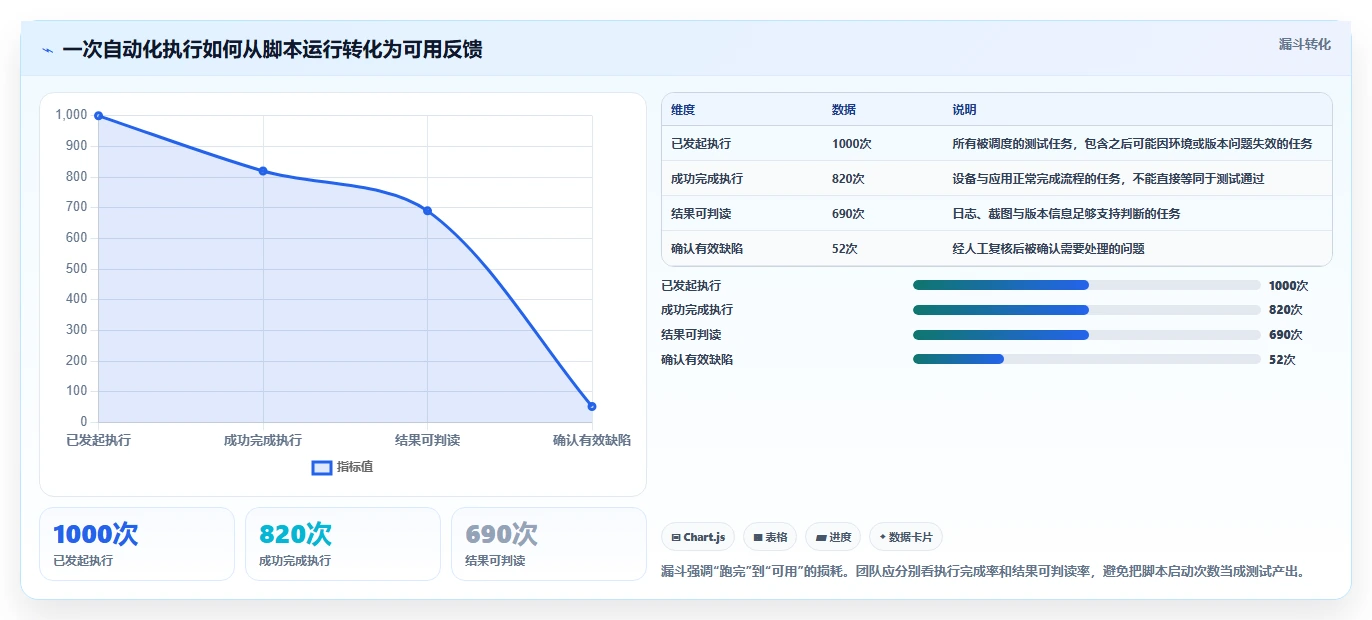The image size is (1372, 620).
Task: Click the chart point above 确认有效缺陷
Action: click(x=592, y=406)
